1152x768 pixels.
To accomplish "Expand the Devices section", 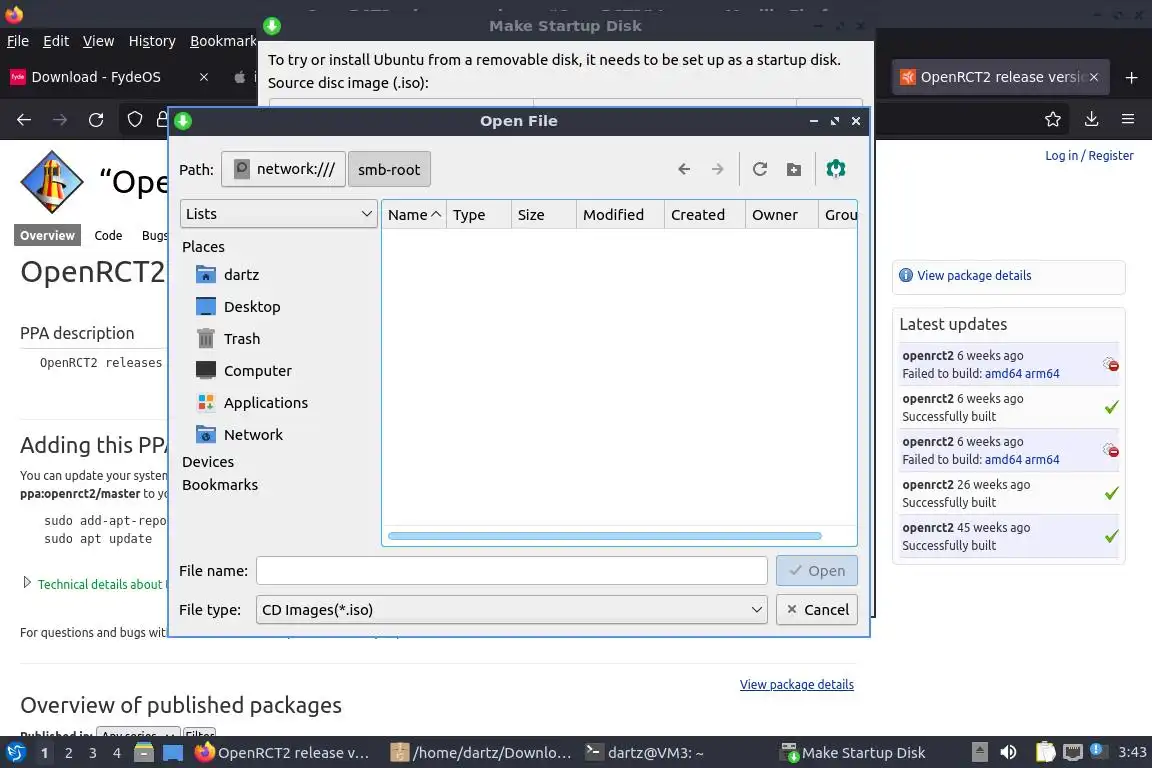I will [x=208, y=462].
